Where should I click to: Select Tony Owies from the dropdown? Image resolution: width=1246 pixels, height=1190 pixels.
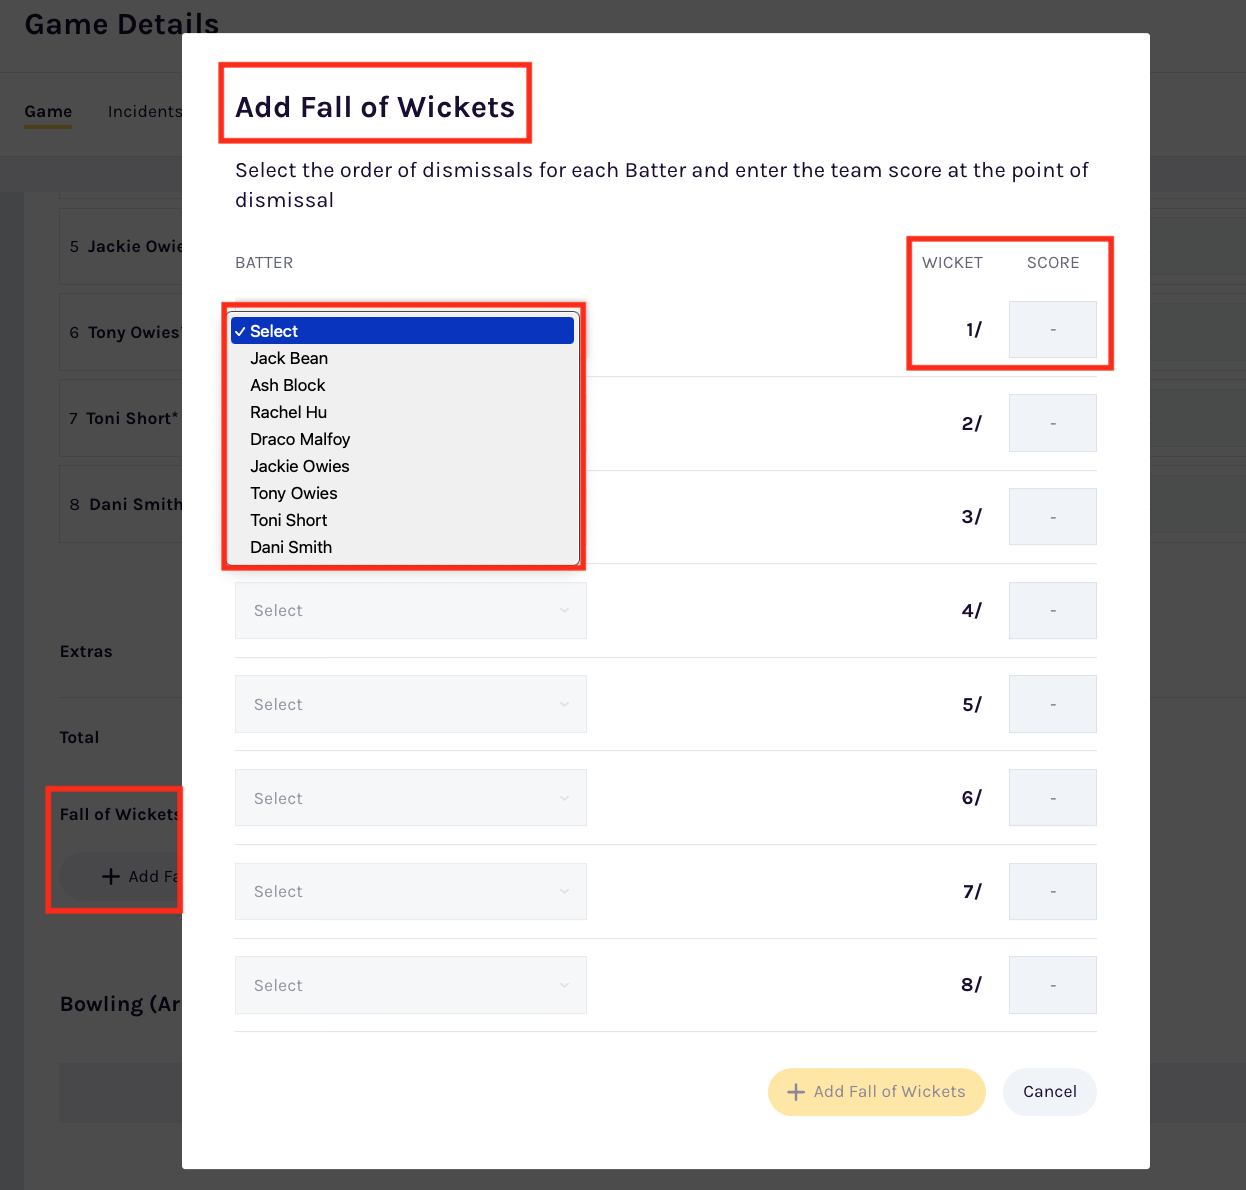tap(294, 493)
